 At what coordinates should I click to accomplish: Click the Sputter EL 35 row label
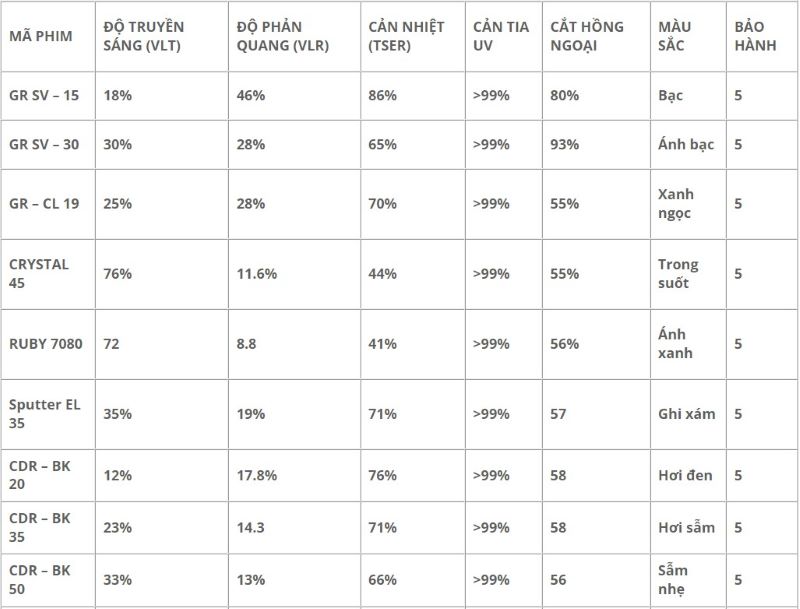click(x=44, y=413)
